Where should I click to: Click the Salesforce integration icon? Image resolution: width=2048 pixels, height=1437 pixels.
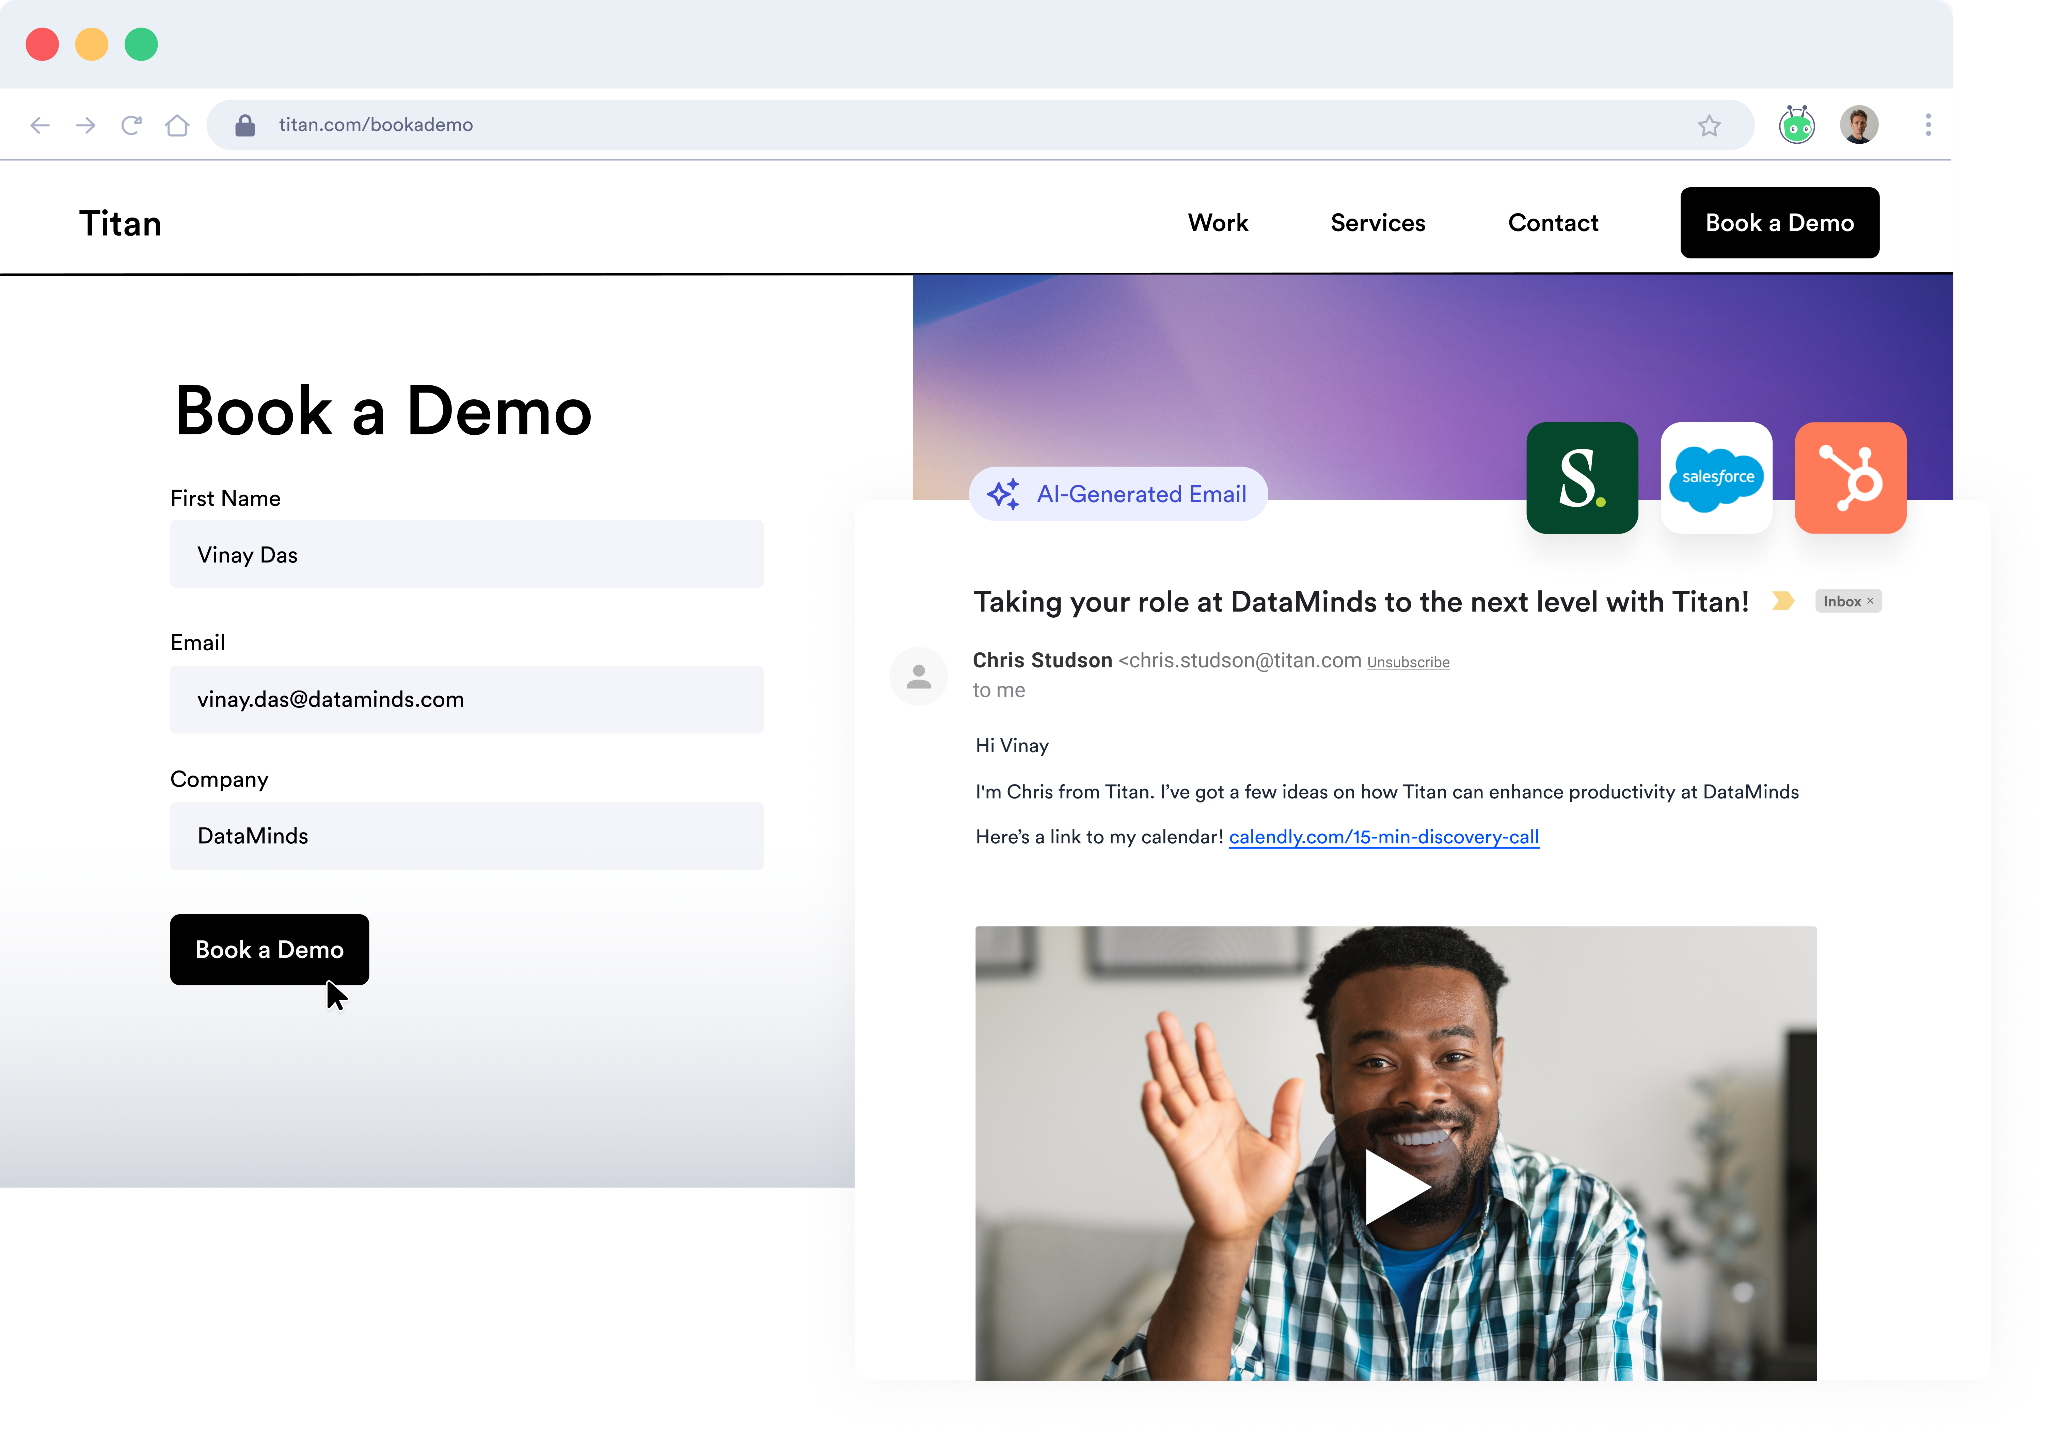click(x=1716, y=477)
